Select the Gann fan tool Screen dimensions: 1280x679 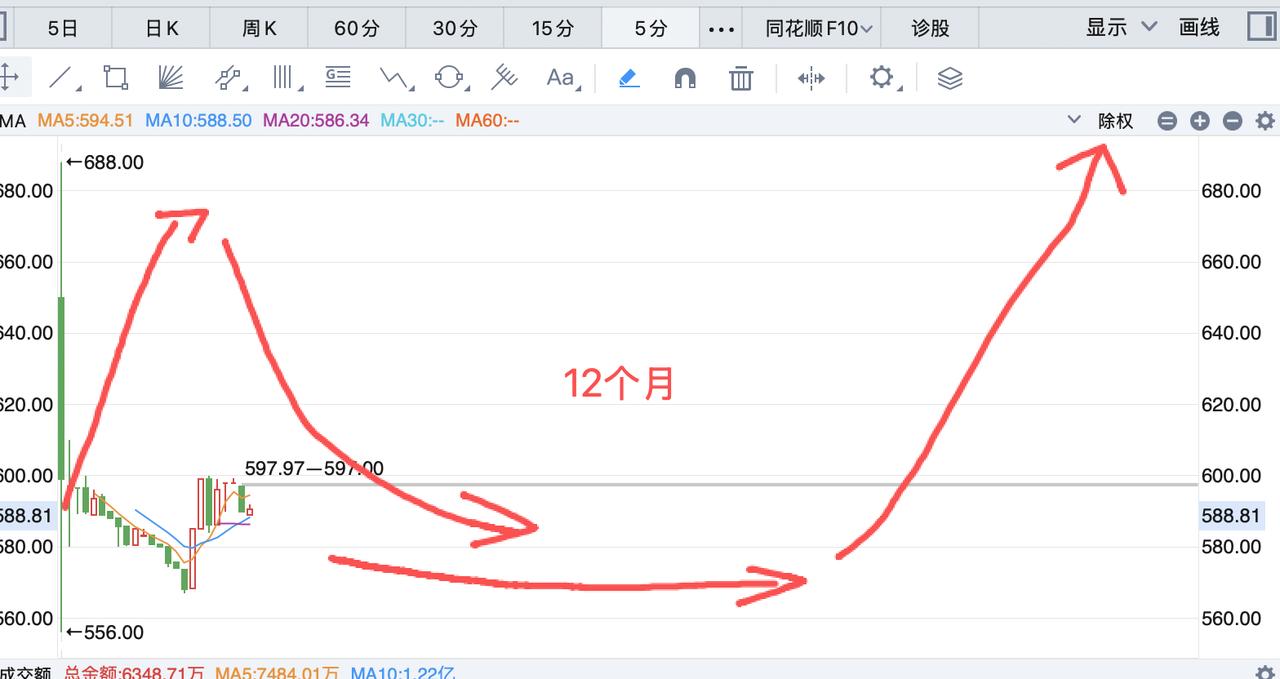point(167,76)
